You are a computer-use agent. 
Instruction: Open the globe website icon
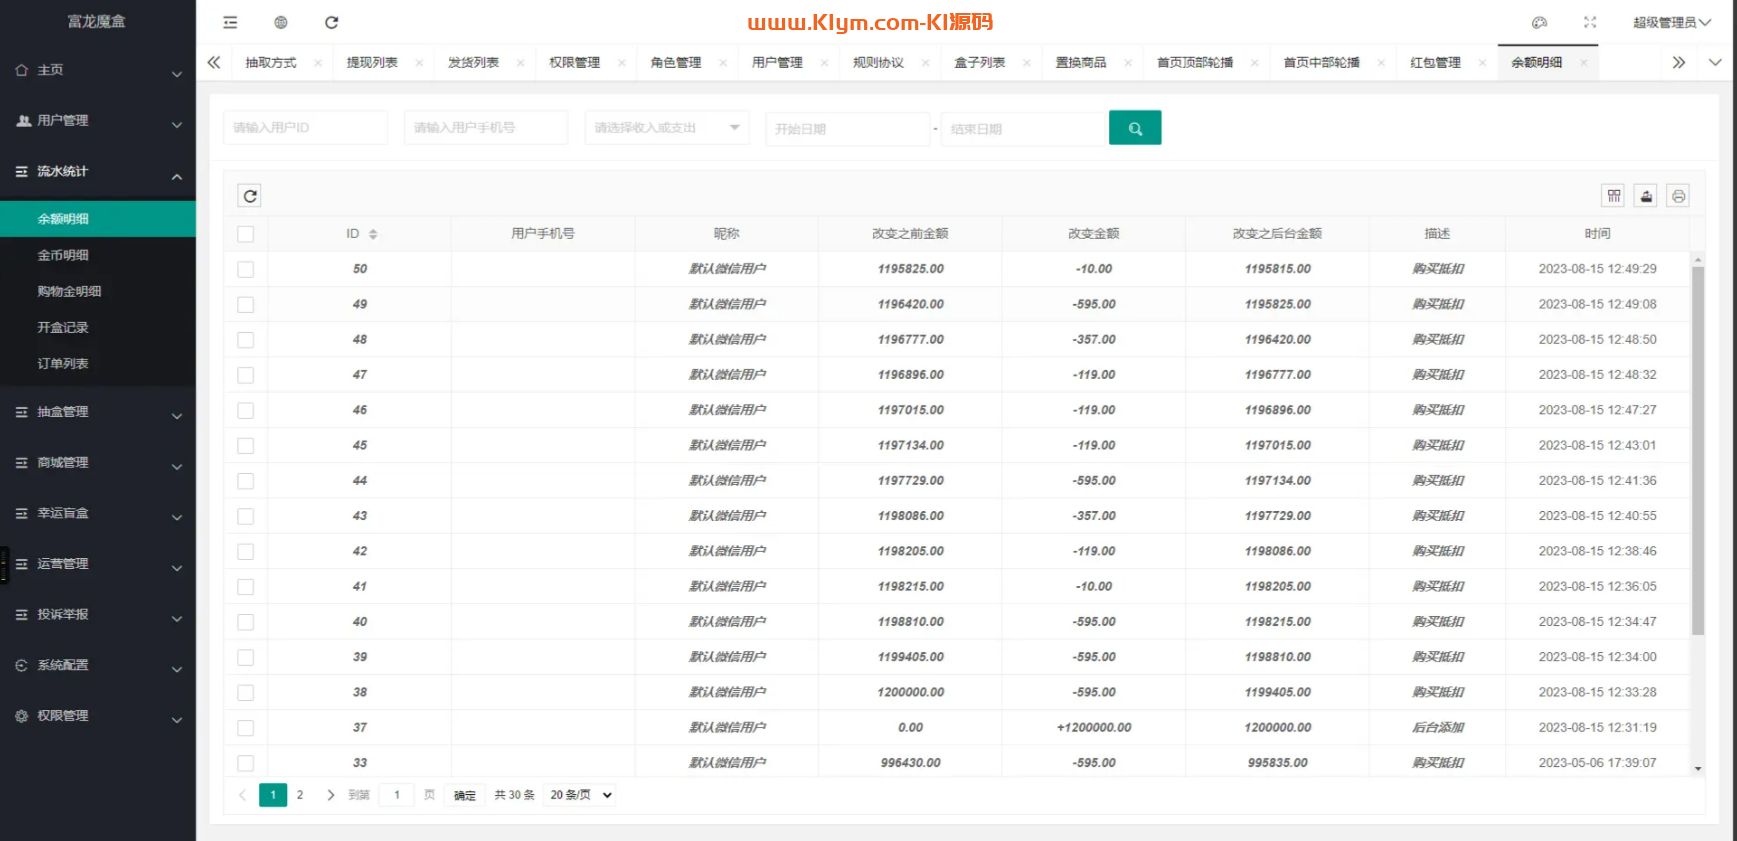tap(281, 22)
